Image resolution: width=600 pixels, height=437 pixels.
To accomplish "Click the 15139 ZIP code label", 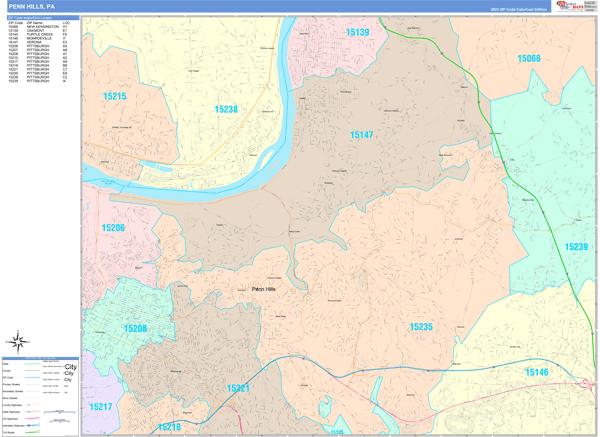I will (x=357, y=33).
